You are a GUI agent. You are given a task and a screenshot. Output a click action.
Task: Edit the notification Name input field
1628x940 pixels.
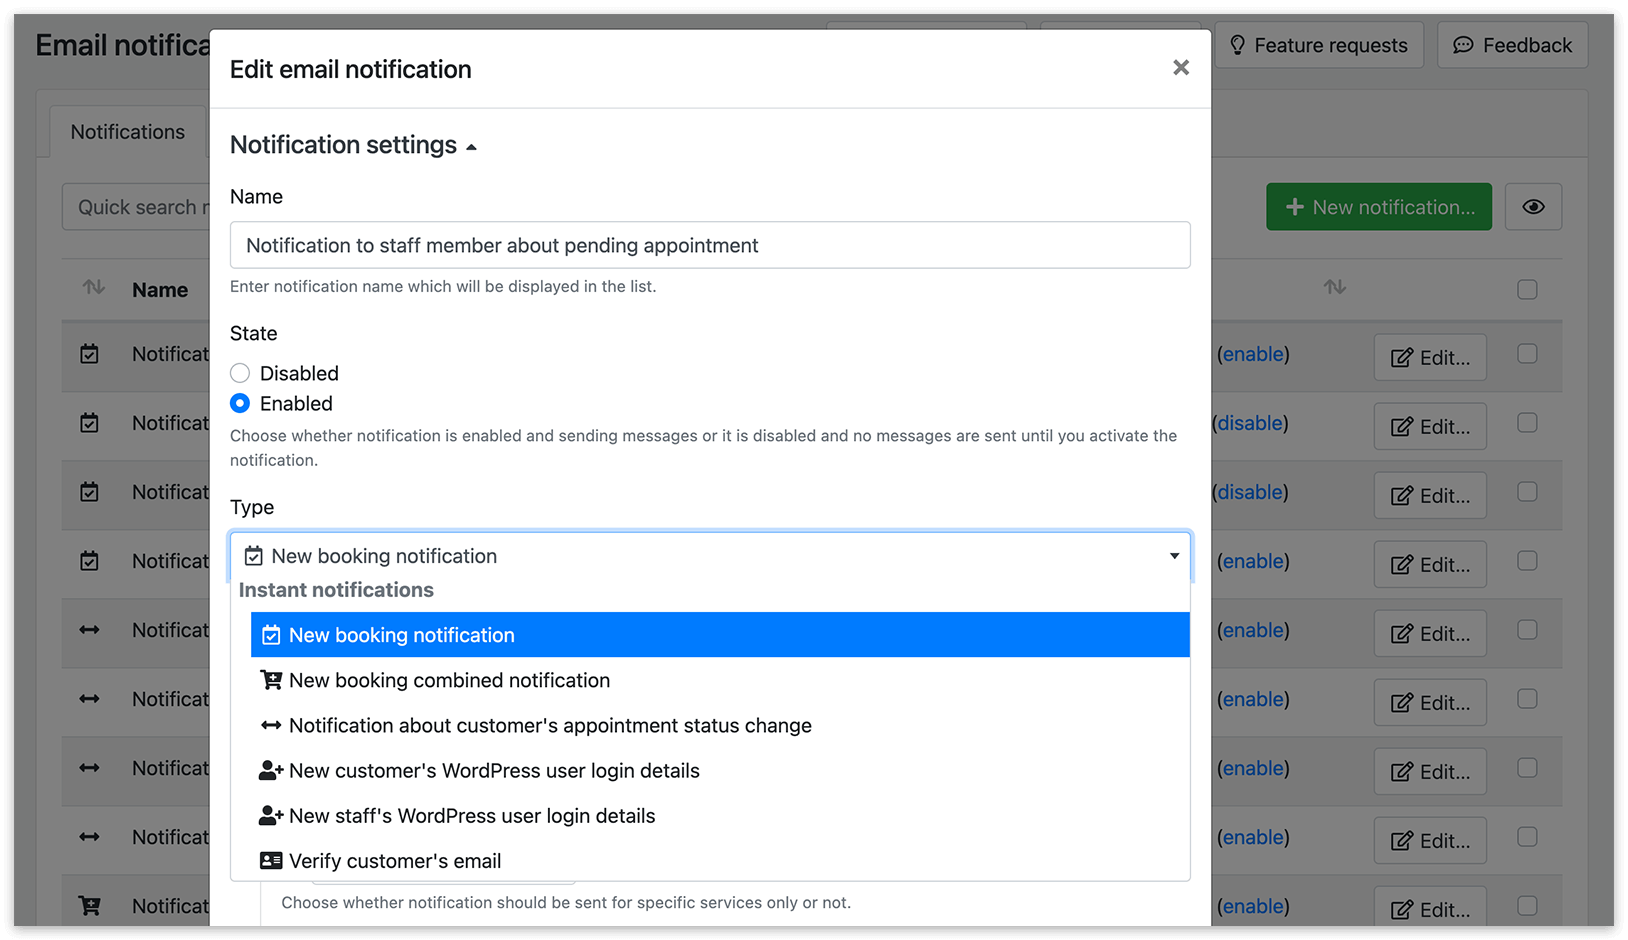(x=710, y=245)
